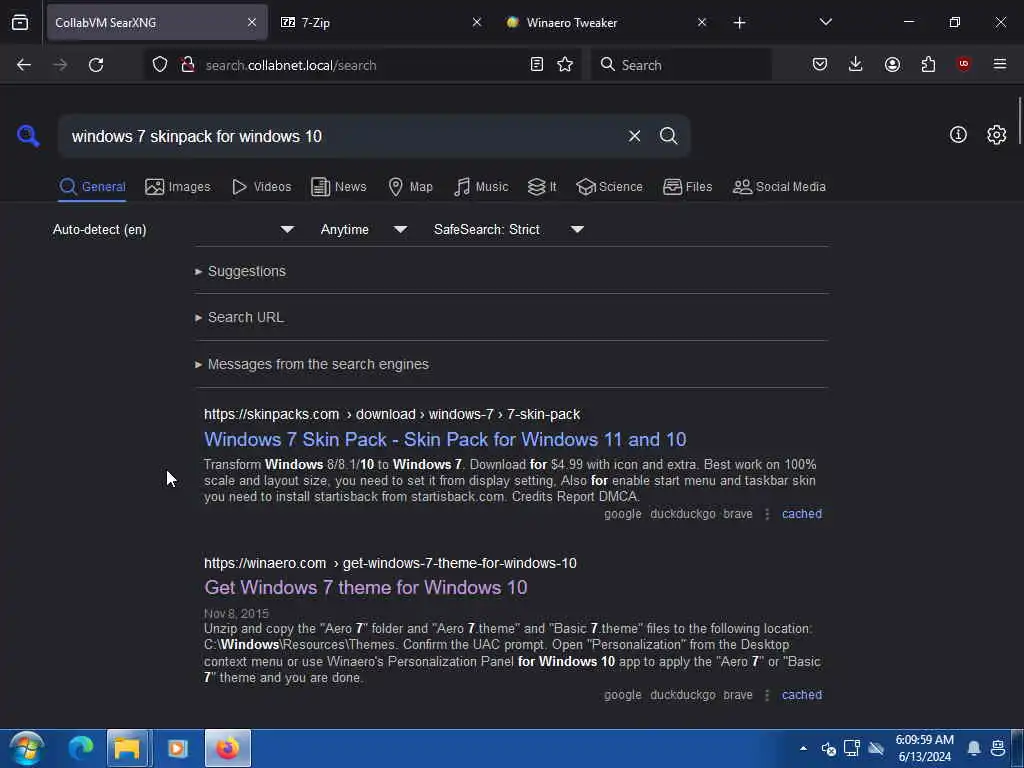
Task: Focus the SearXNG search query field
Action: (x=343, y=136)
